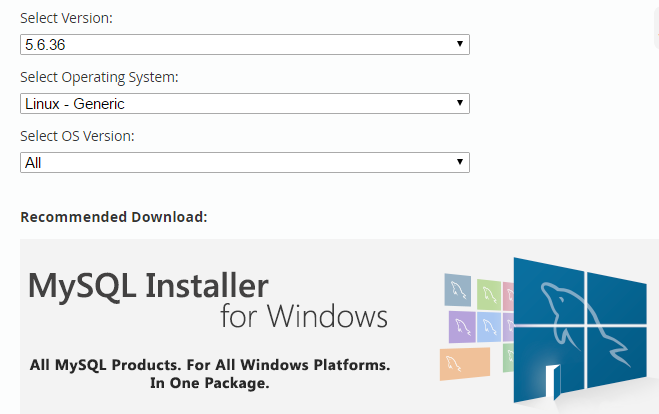Click the MySQL Installer for Windows banner heading
659x414 pixels.
(x=208, y=301)
